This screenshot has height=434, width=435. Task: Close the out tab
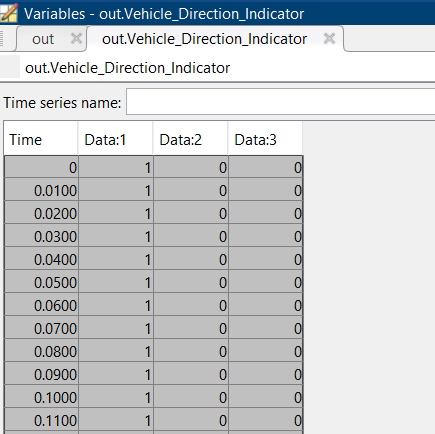tap(76, 39)
